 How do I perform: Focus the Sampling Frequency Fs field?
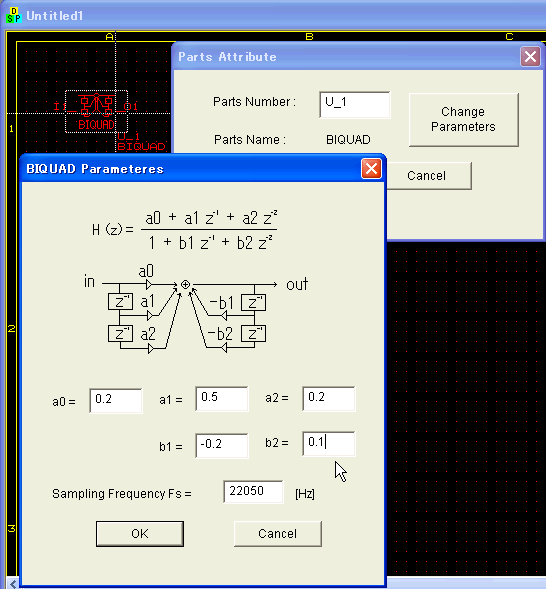(x=253, y=491)
